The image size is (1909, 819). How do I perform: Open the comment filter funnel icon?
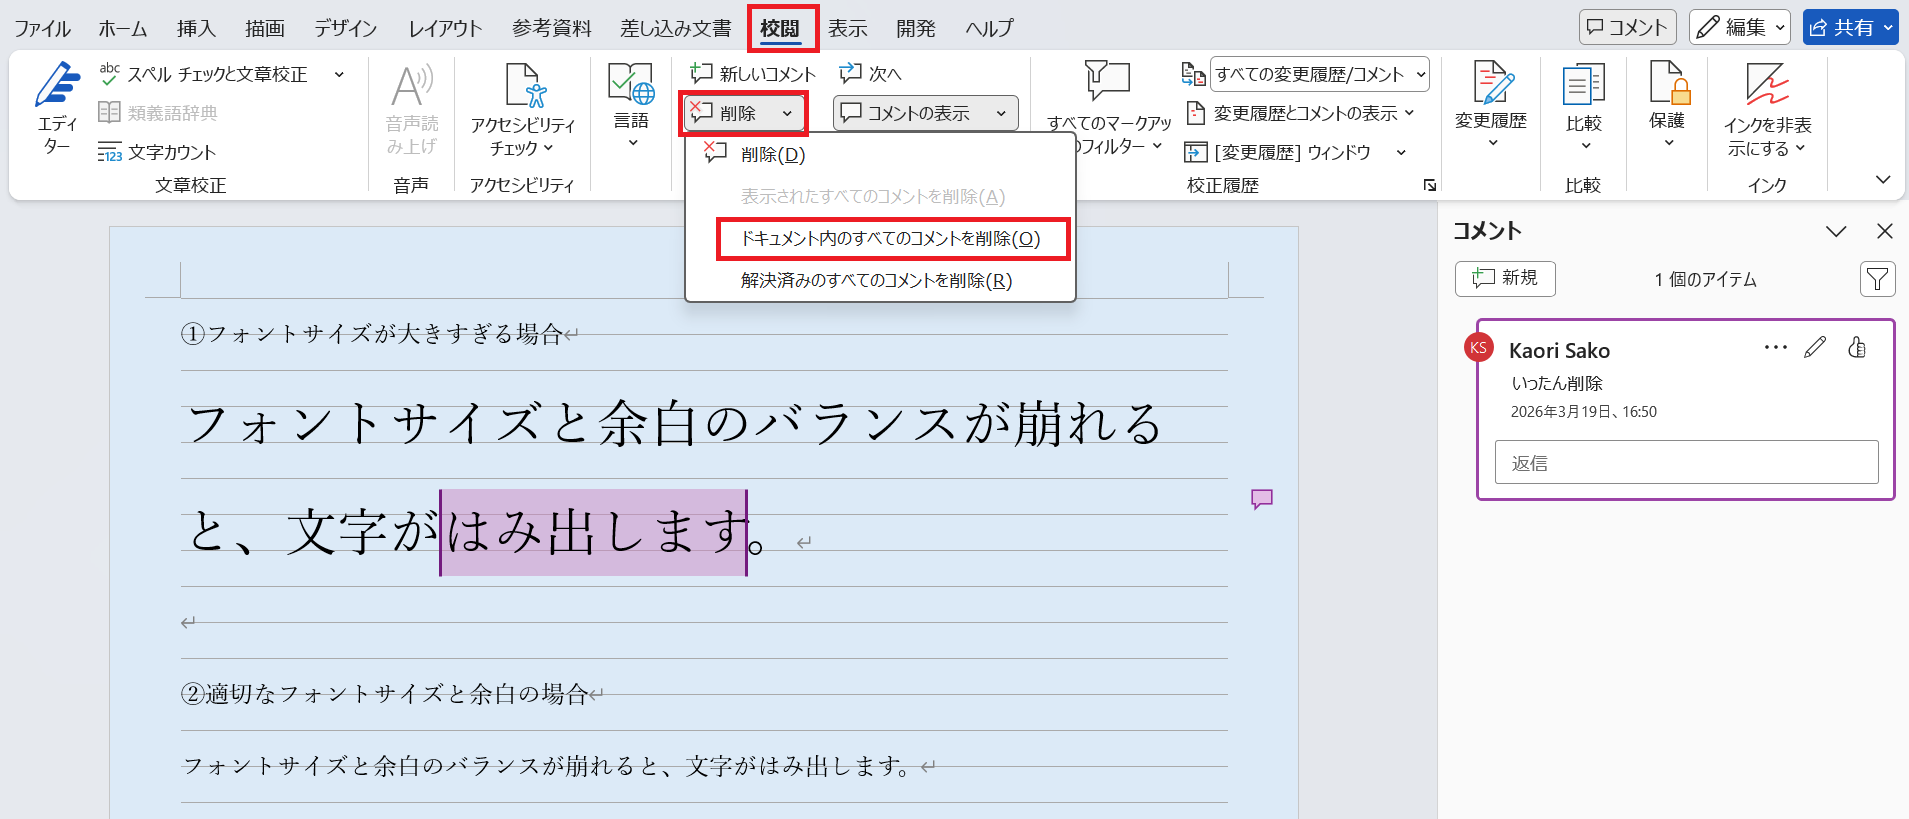[x=1877, y=279]
